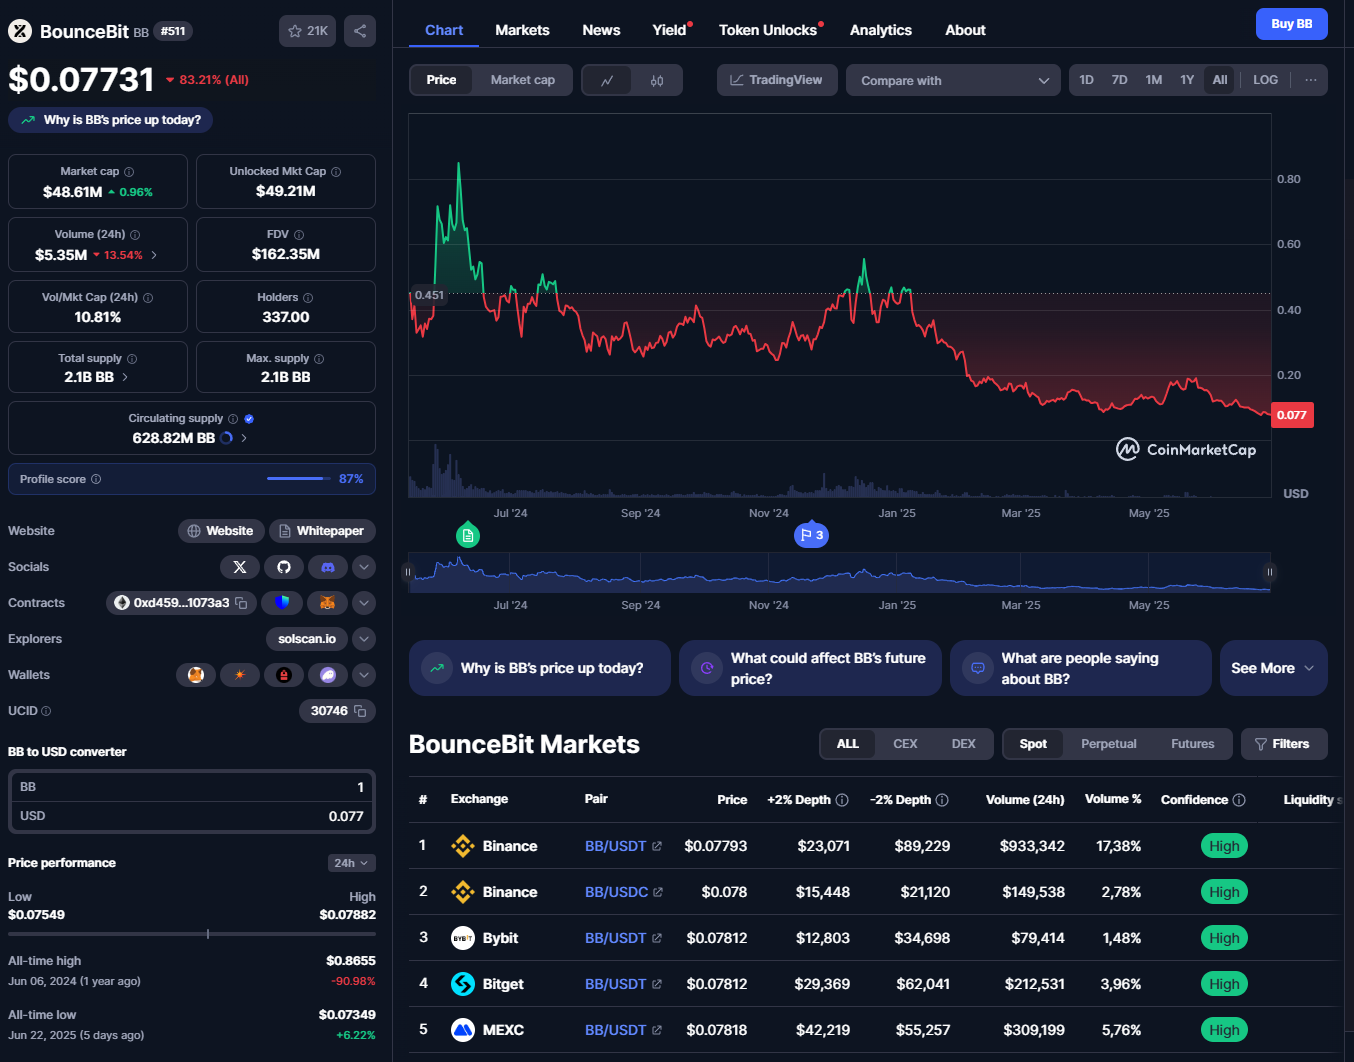Click the FDV info icon

click(x=299, y=235)
